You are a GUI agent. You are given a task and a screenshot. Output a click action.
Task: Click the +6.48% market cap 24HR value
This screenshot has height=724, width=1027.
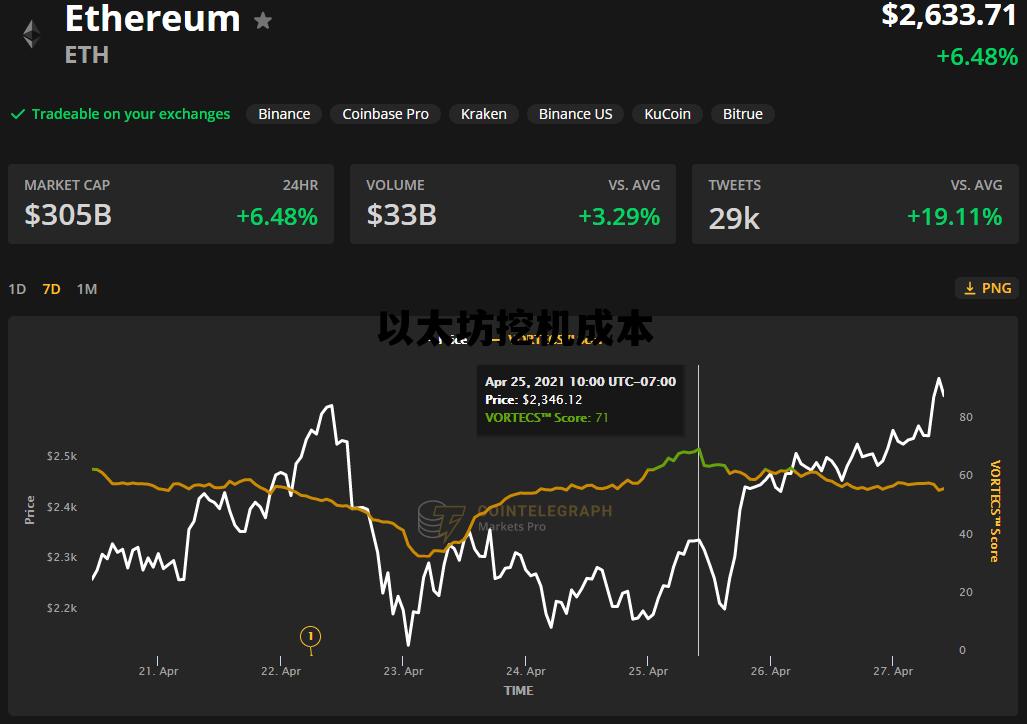pyautogui.click(x=277, y=217)
